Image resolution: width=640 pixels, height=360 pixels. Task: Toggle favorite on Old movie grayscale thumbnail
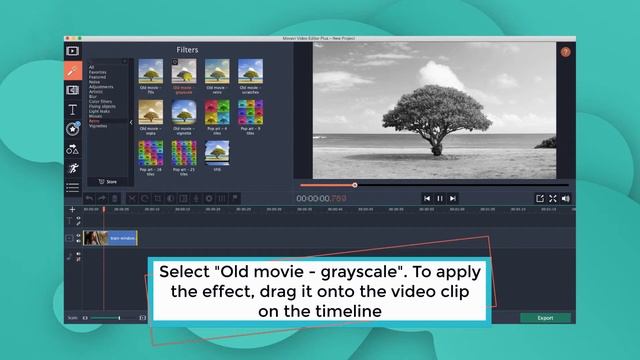(175, 62)
